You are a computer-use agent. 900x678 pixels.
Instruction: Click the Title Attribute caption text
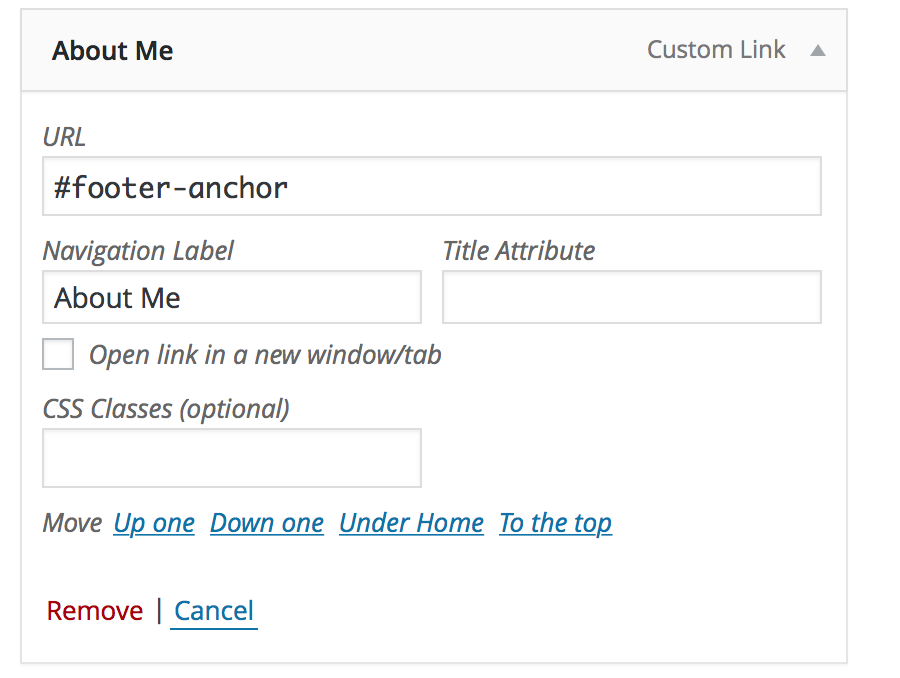(x=519, y=251)
